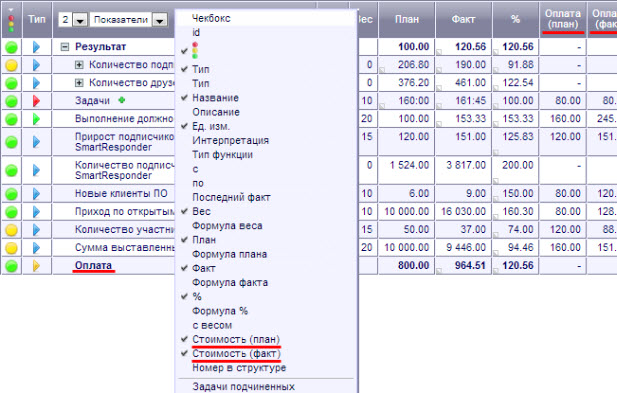Open the level number 2 dropdown
Viewport: 617px width, 393px height.
(x=80, y=20)
